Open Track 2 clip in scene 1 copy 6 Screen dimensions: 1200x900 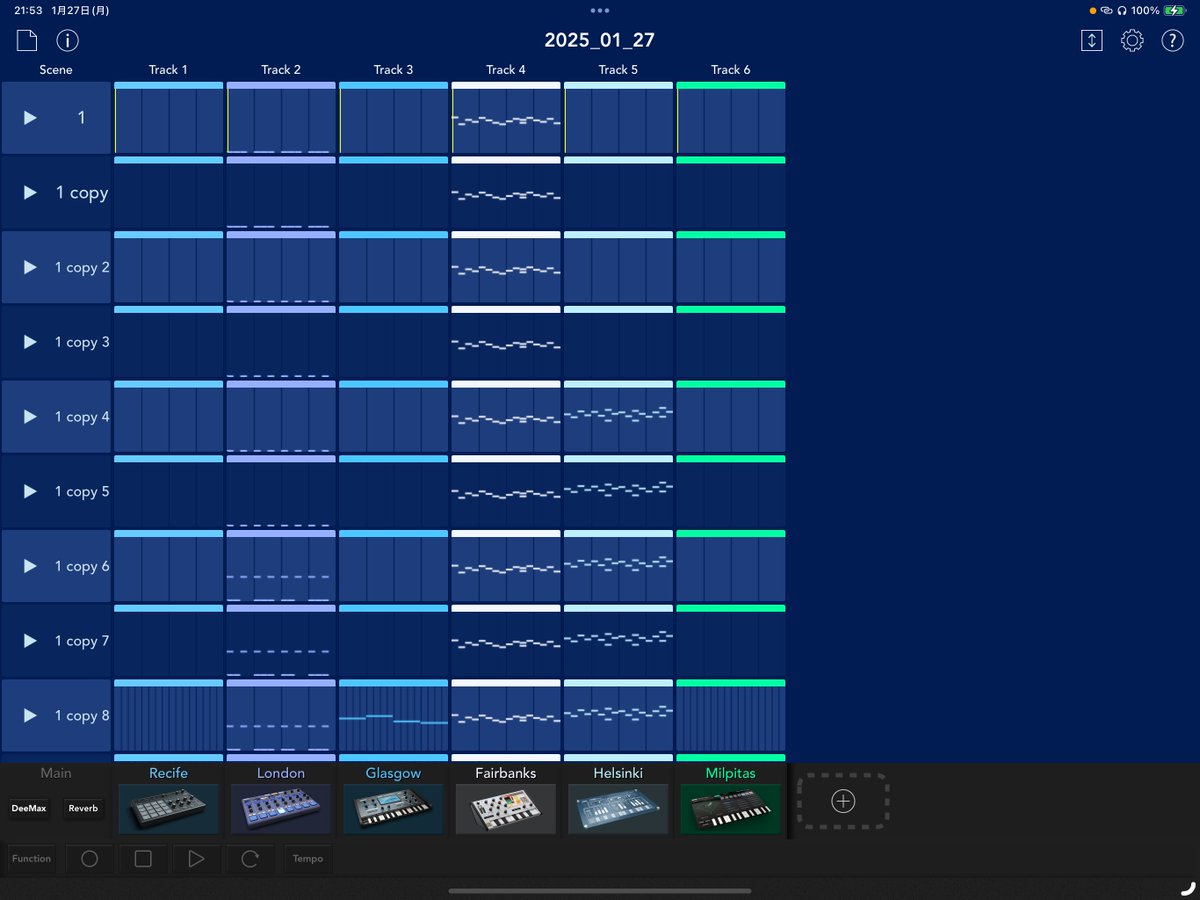click(x=281, y=566)
